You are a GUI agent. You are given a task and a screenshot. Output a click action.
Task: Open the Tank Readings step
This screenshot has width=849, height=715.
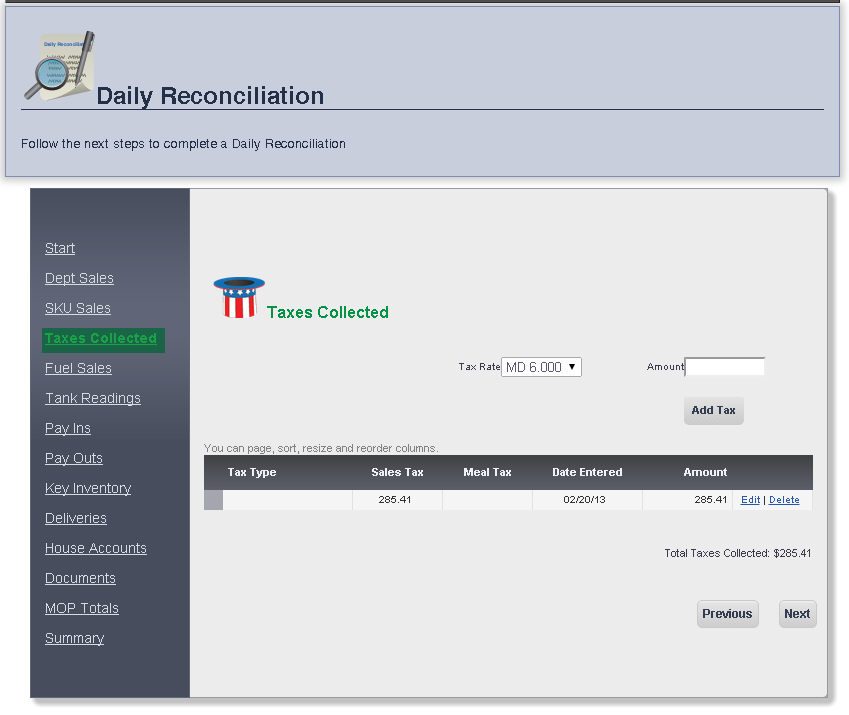(x=93, y=398)
